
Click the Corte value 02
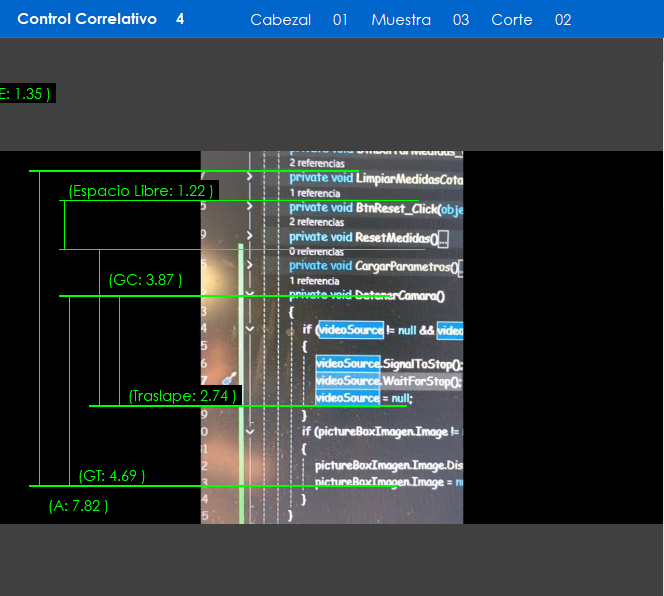[563, 20]
